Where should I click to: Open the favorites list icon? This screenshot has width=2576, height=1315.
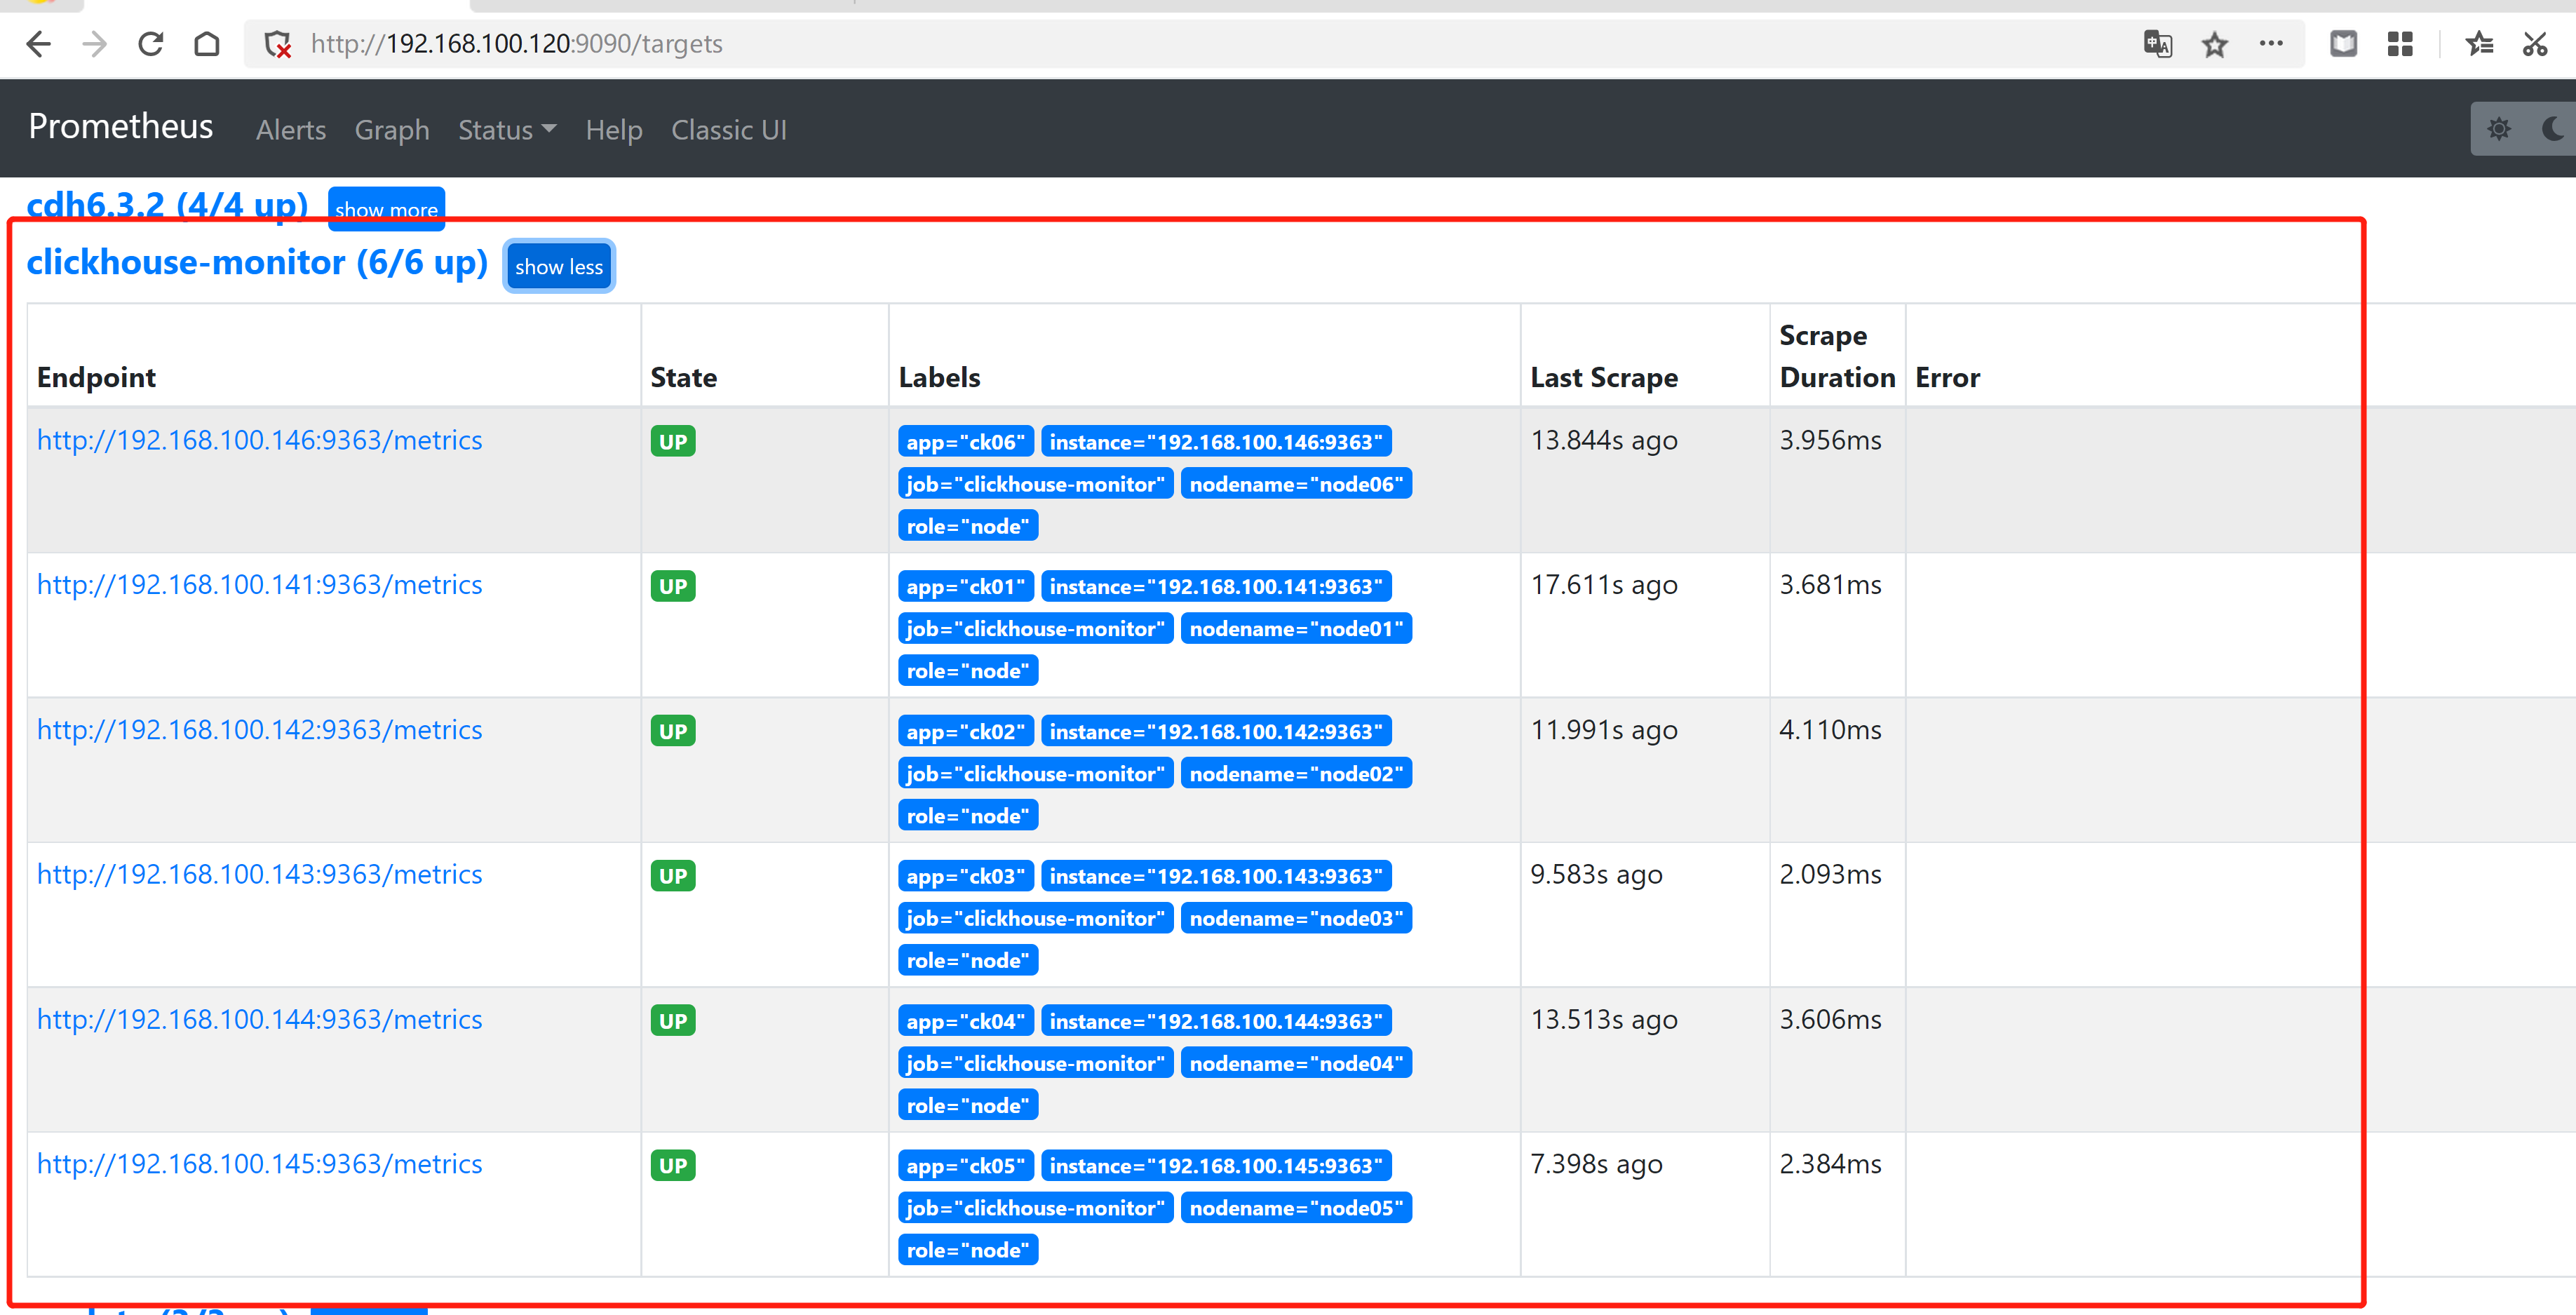pos(2479,44)
